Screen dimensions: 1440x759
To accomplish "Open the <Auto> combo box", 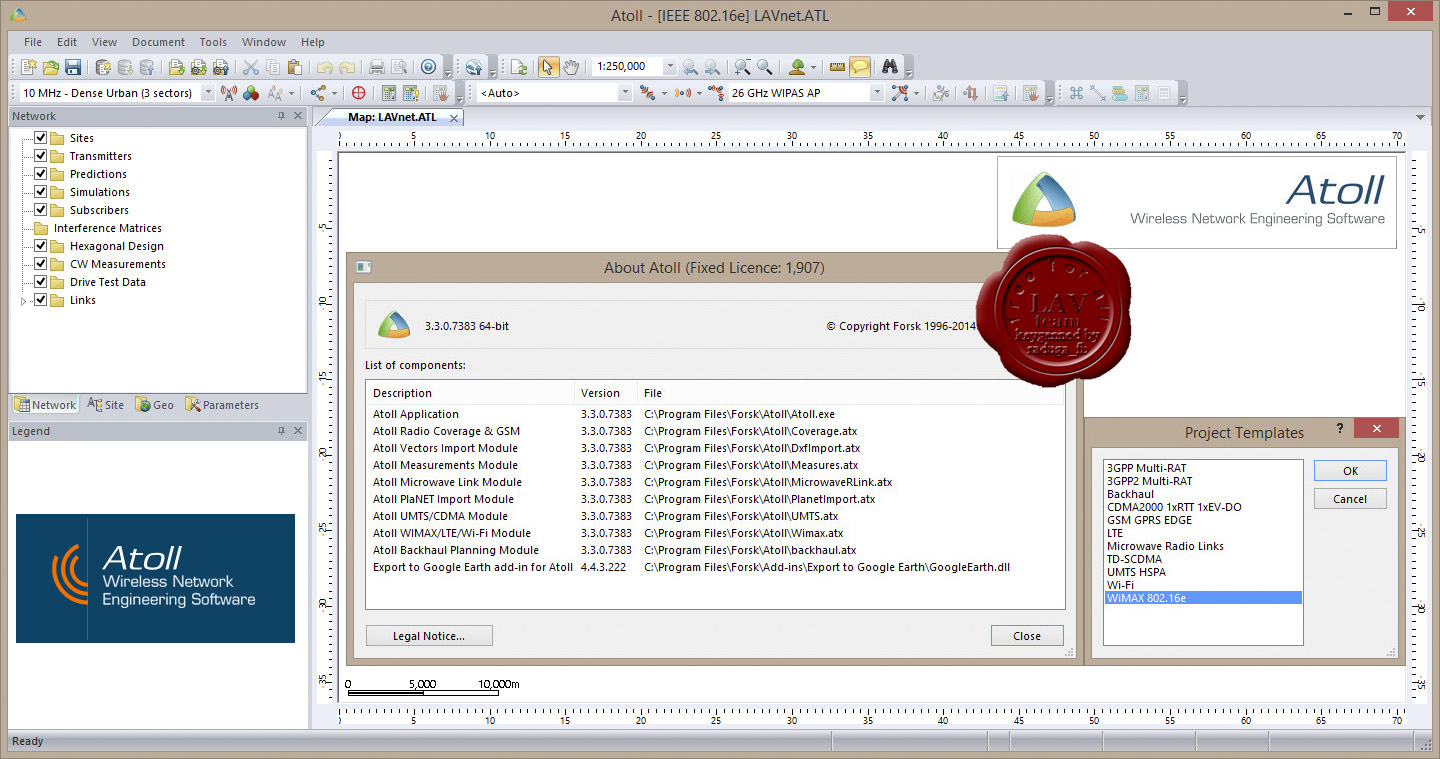I will 625,93.
